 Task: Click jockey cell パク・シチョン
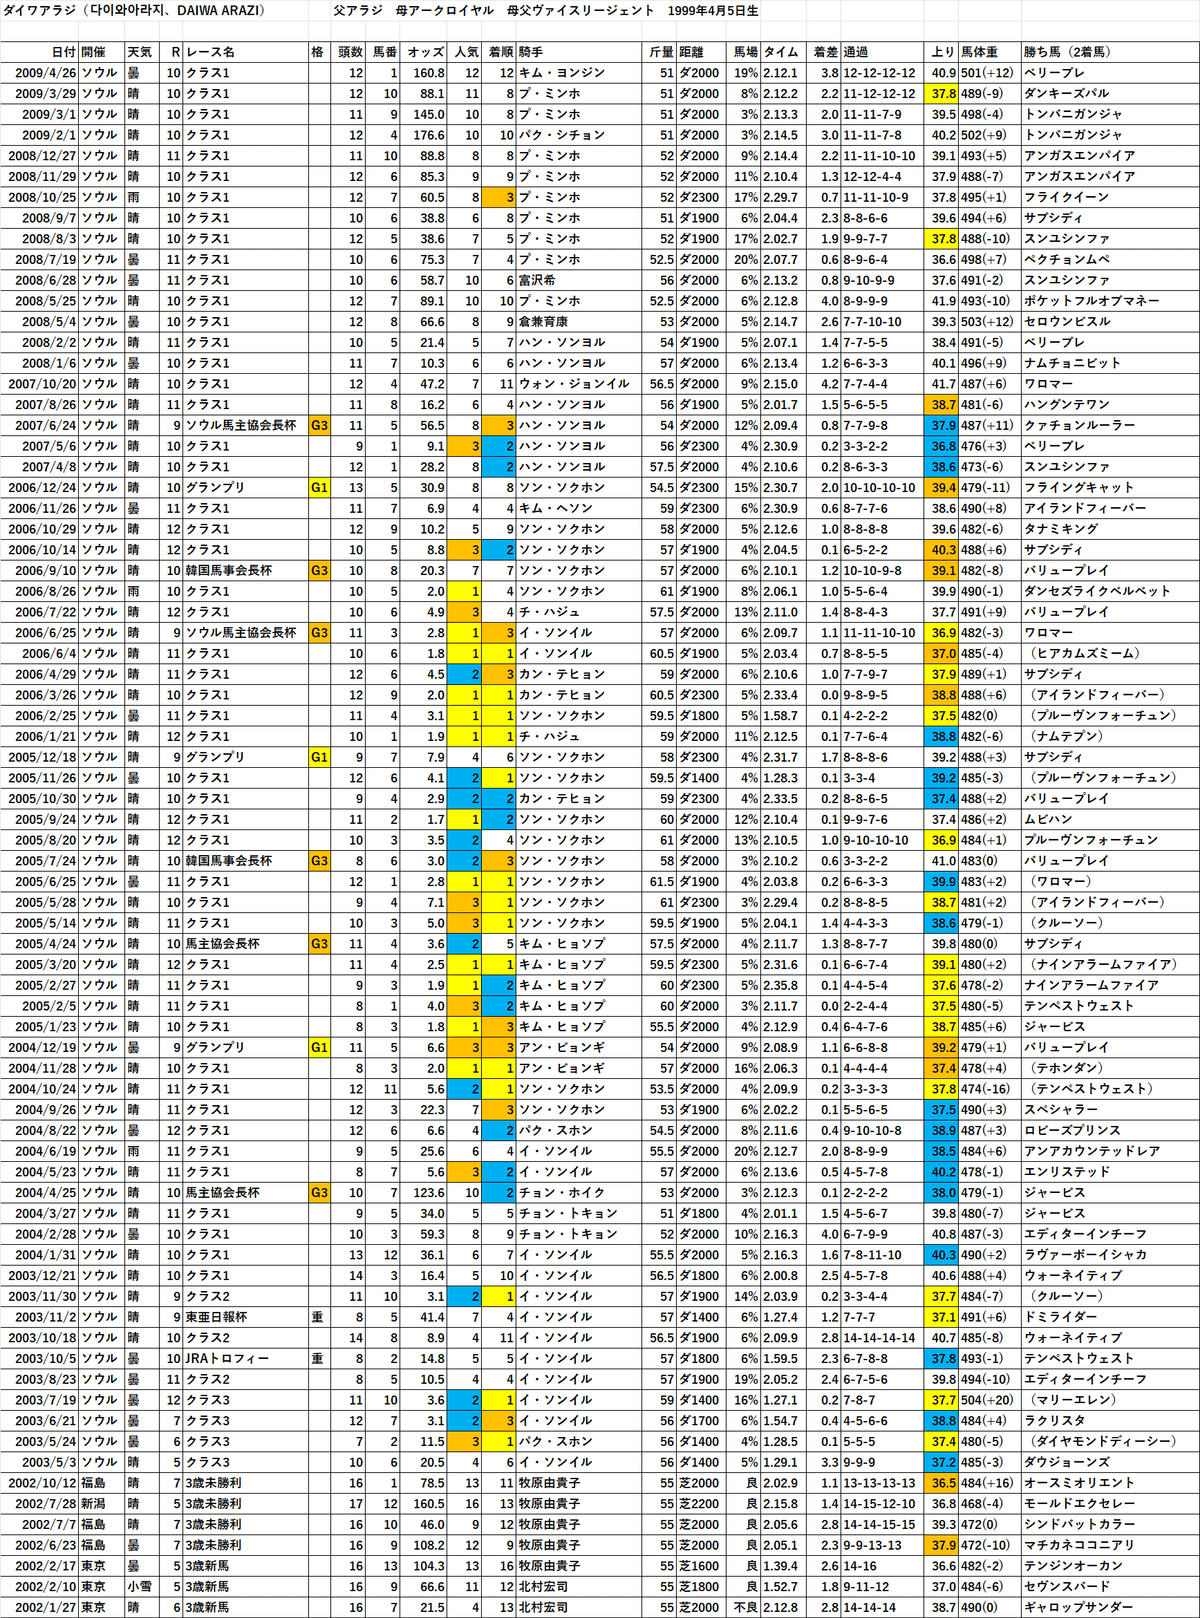click(x=561, y=135)
